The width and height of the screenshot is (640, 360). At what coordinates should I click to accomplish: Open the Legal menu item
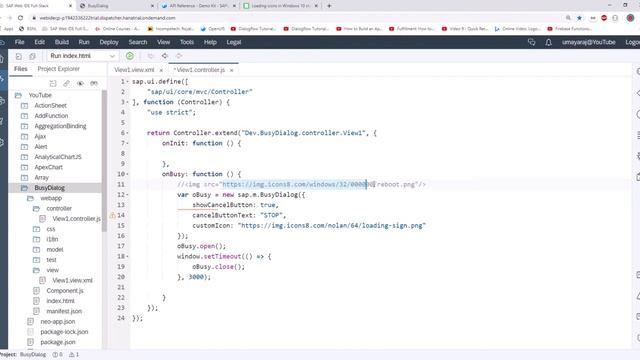click(234, 42)
